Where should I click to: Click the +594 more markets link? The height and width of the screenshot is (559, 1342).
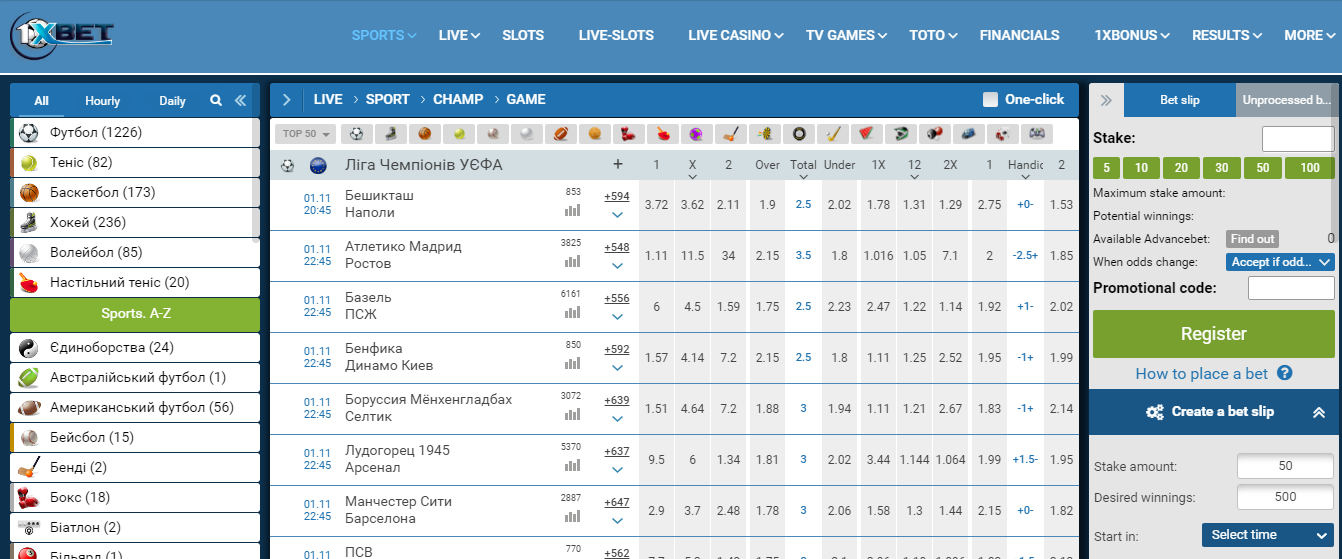617,196
